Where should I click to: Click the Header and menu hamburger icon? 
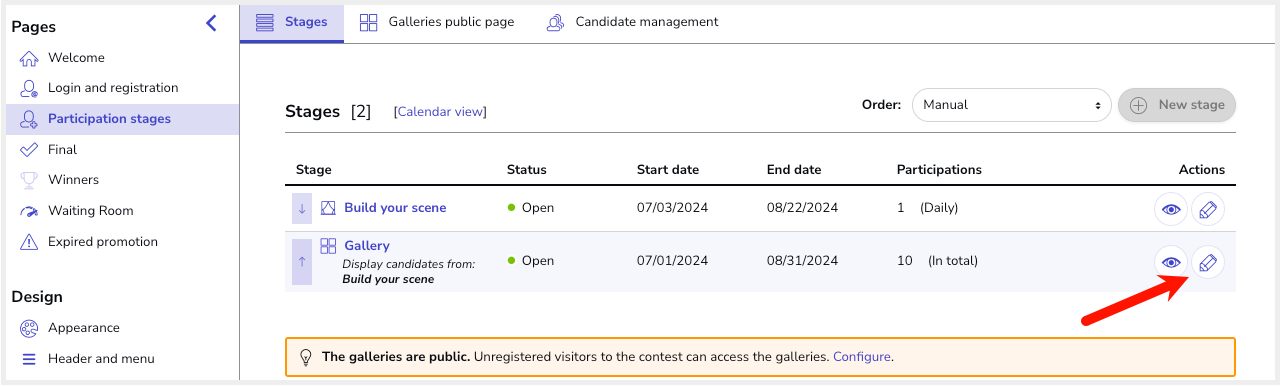[x=29, y=359]
